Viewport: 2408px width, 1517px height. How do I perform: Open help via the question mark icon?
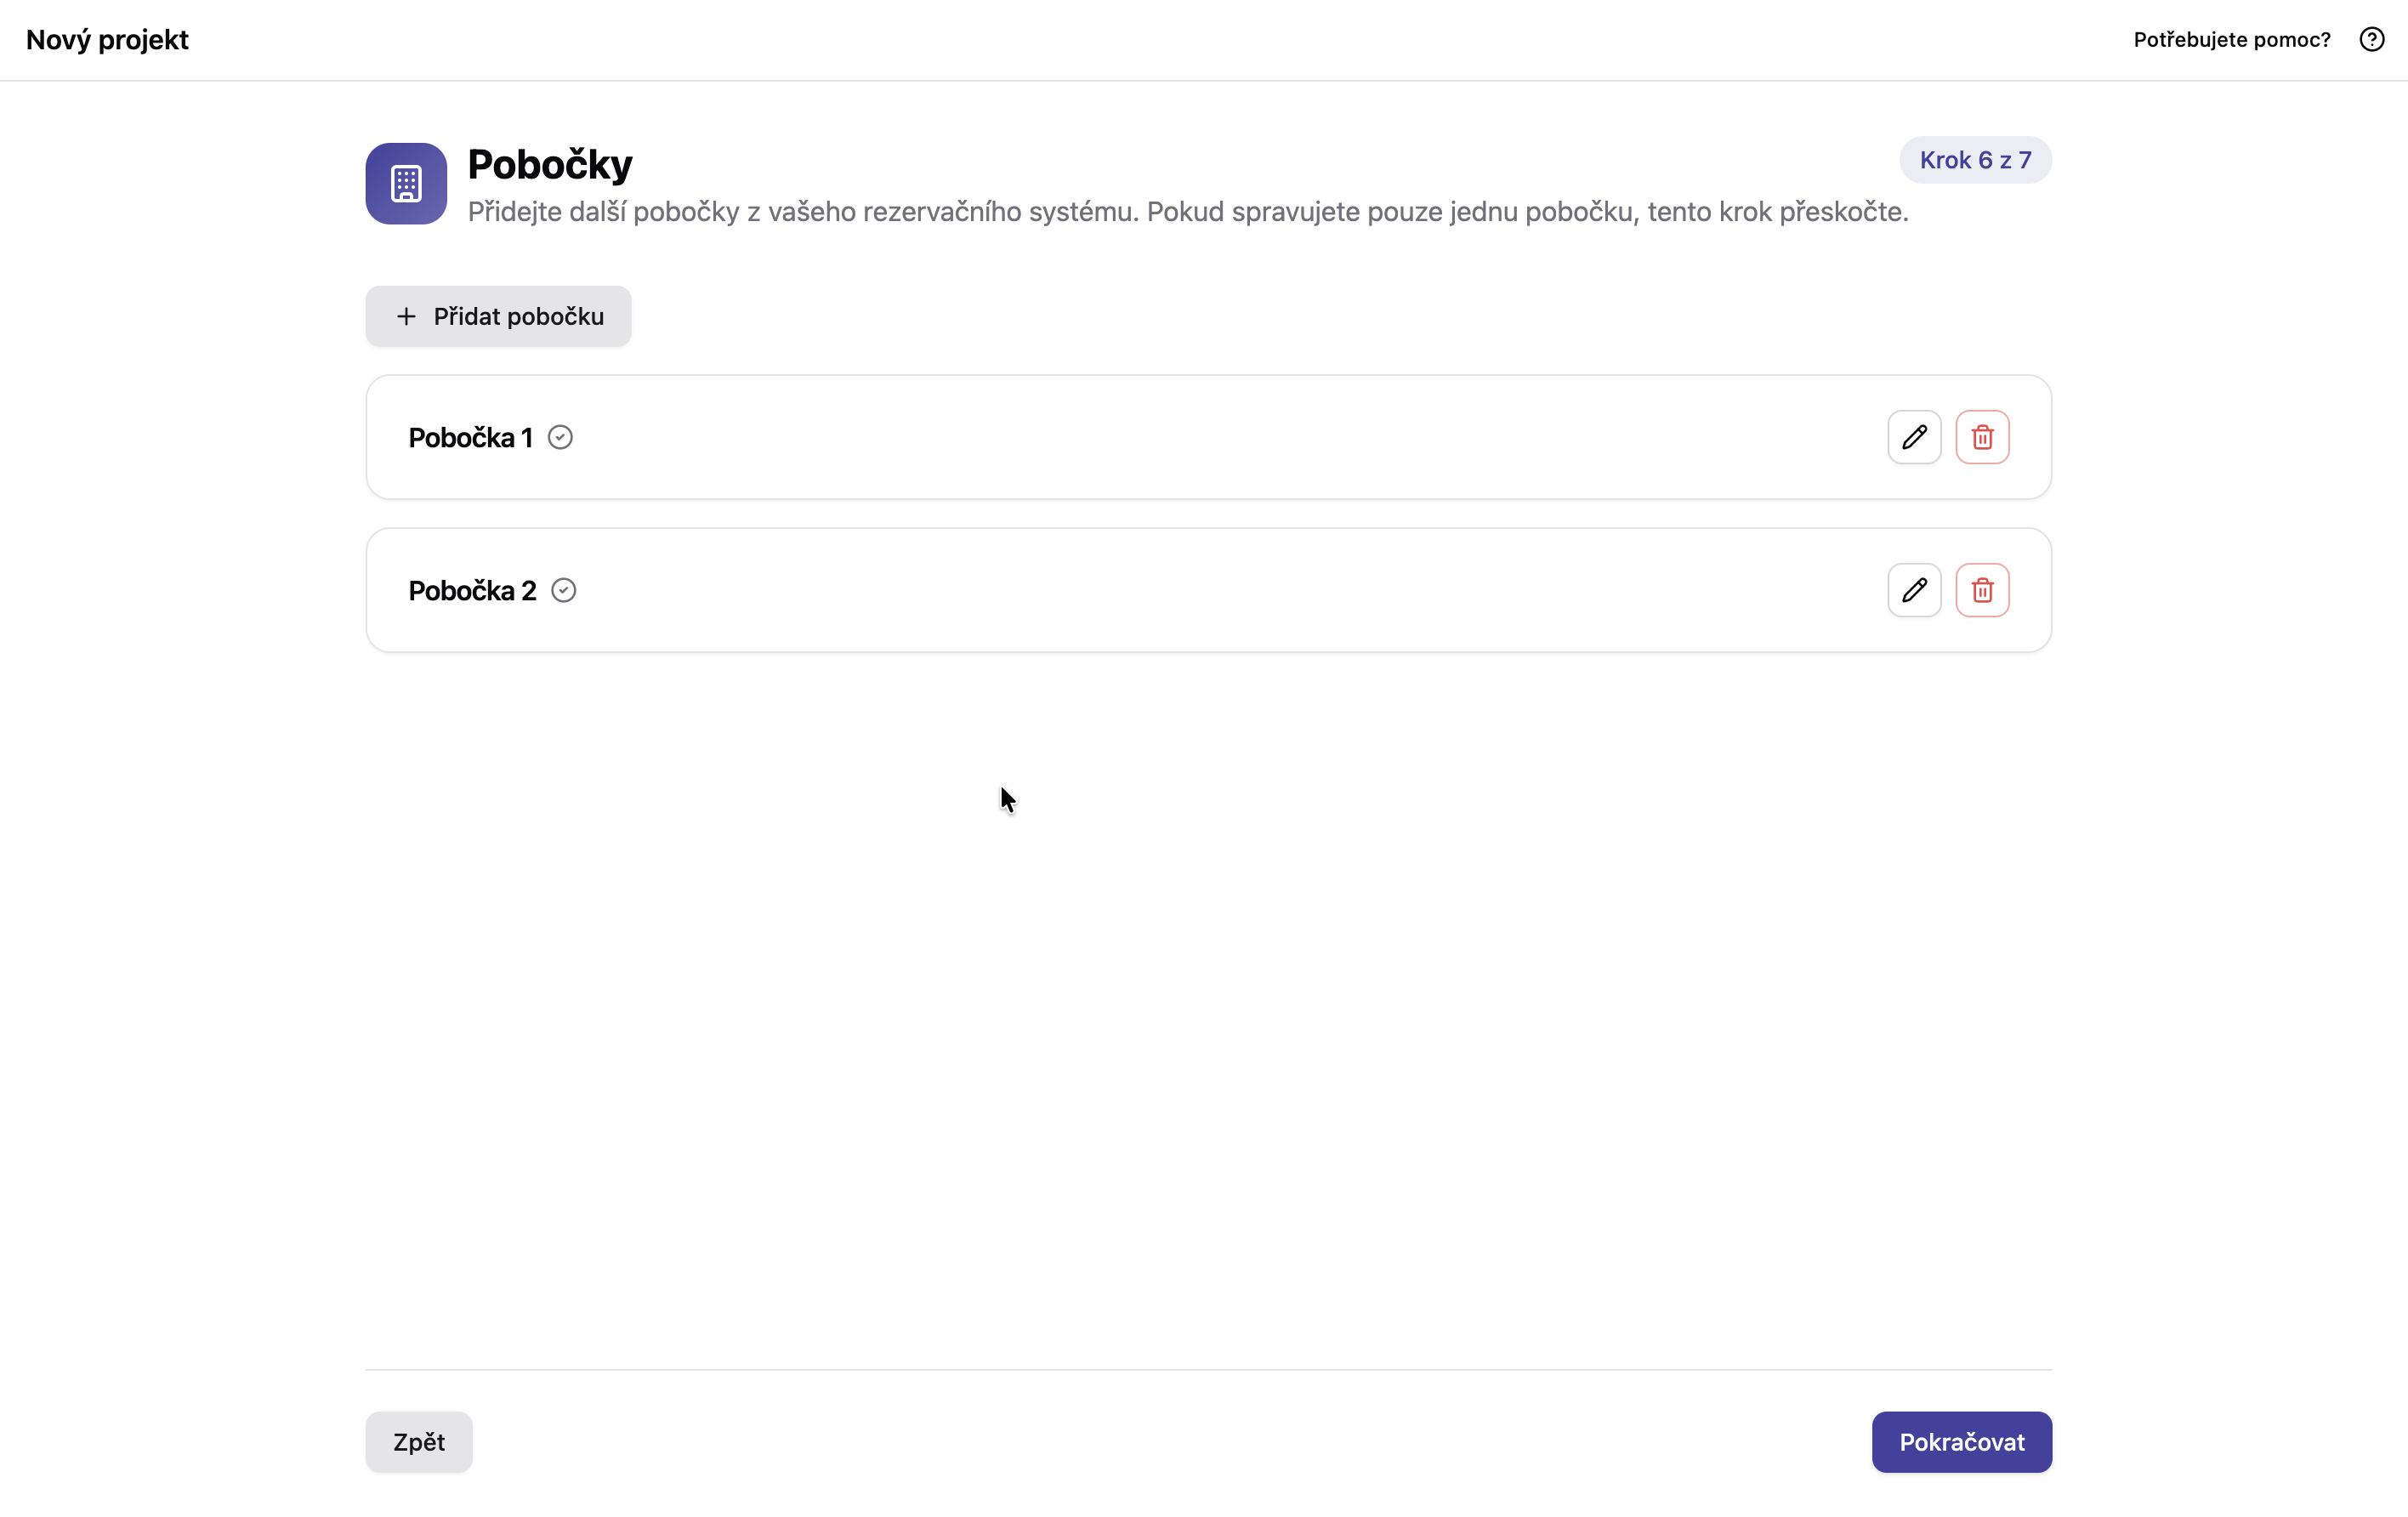(x=2372, y=39)
